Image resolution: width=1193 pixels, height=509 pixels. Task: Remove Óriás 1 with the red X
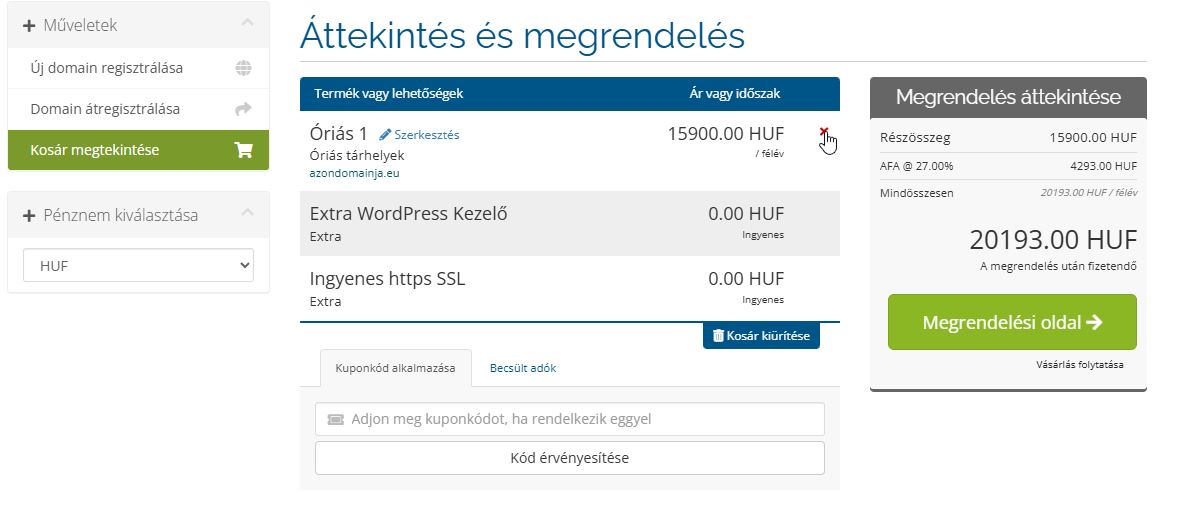pos(823,132)
